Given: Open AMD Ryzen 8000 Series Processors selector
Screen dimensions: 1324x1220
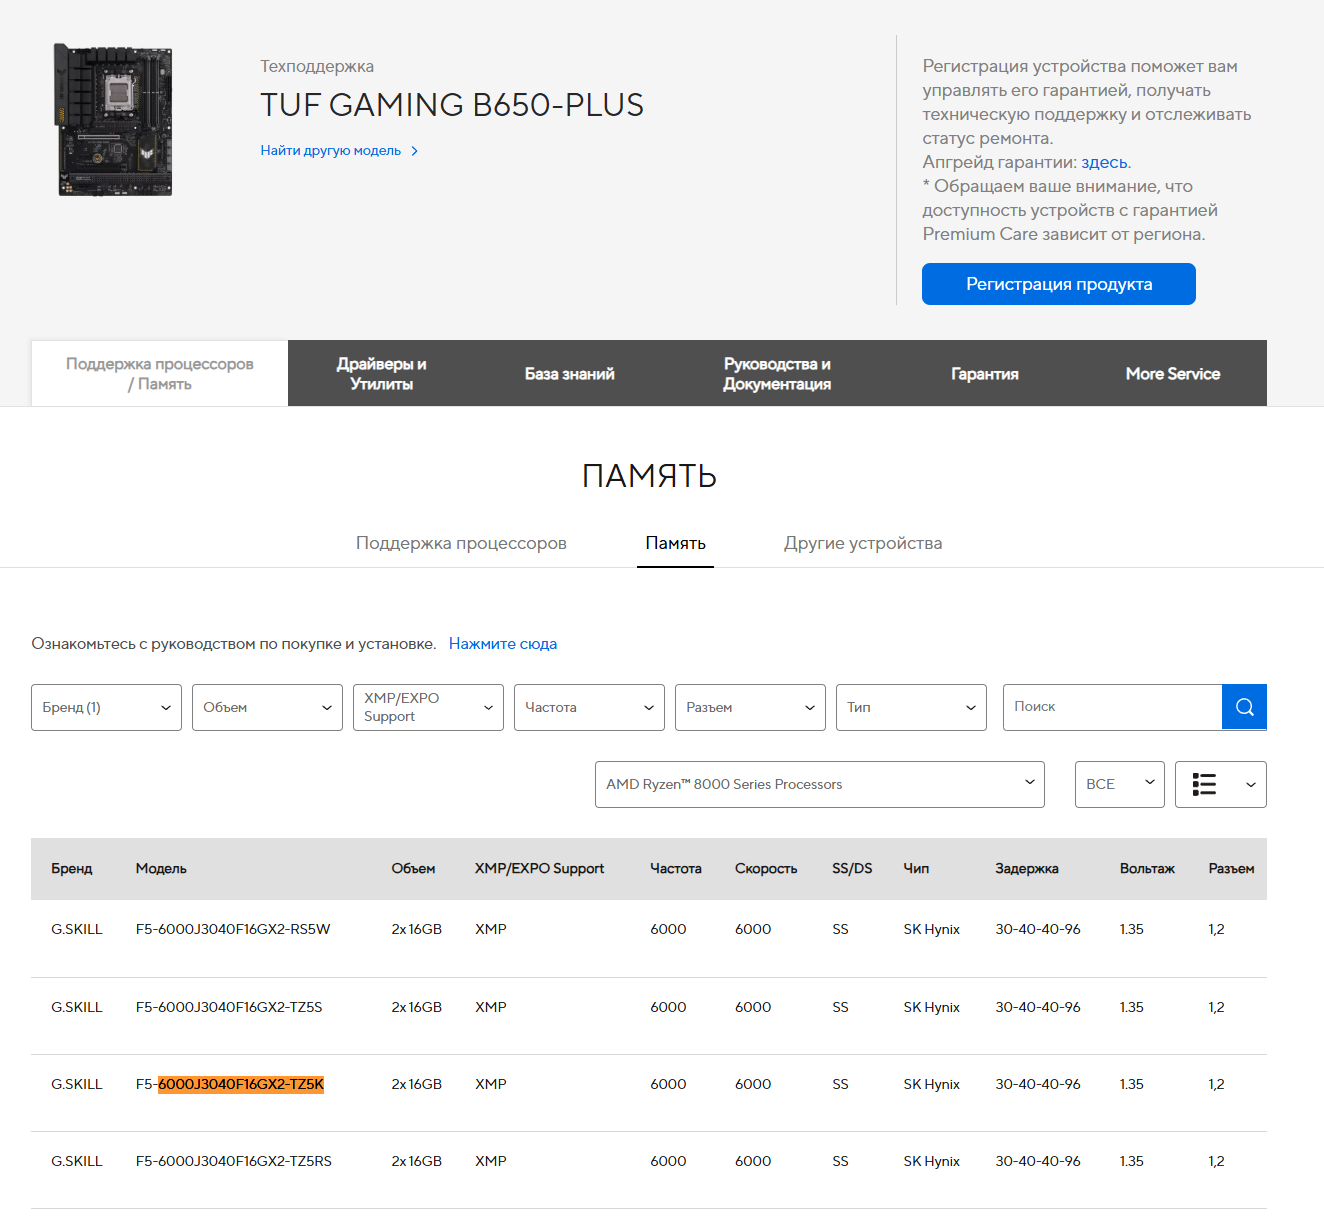Looking at the screenshot, I should (819, 784).
